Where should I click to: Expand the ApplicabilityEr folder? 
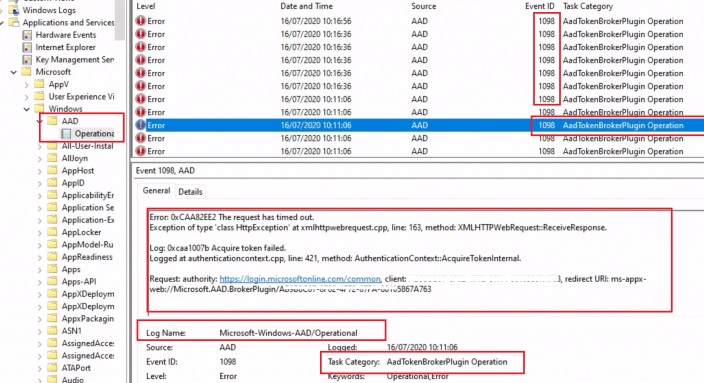[40, 195]
